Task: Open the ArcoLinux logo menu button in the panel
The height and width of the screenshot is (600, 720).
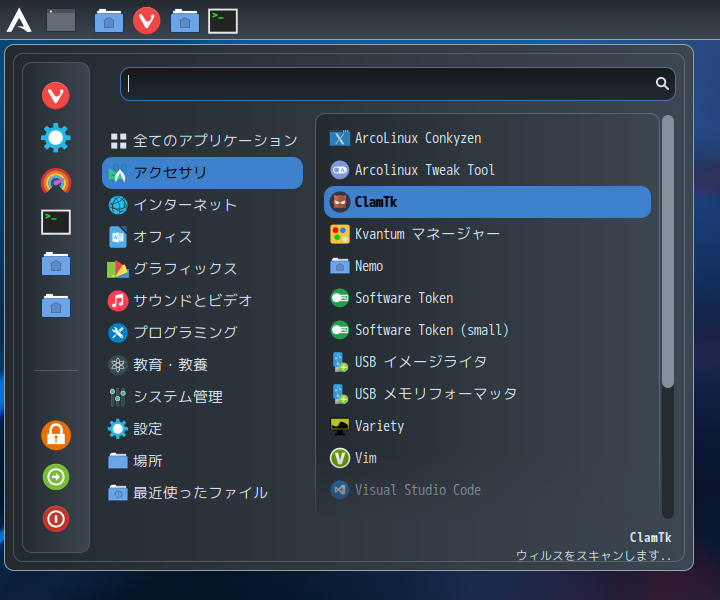Action: click(x=19, y=21)
